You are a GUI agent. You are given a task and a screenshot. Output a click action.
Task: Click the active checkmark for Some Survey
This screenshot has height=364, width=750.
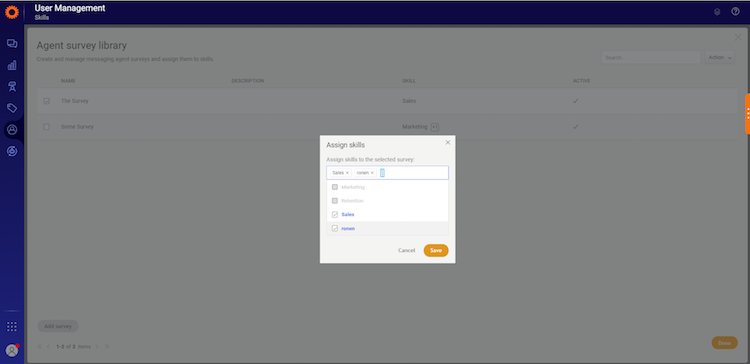[x=576, y=127]
